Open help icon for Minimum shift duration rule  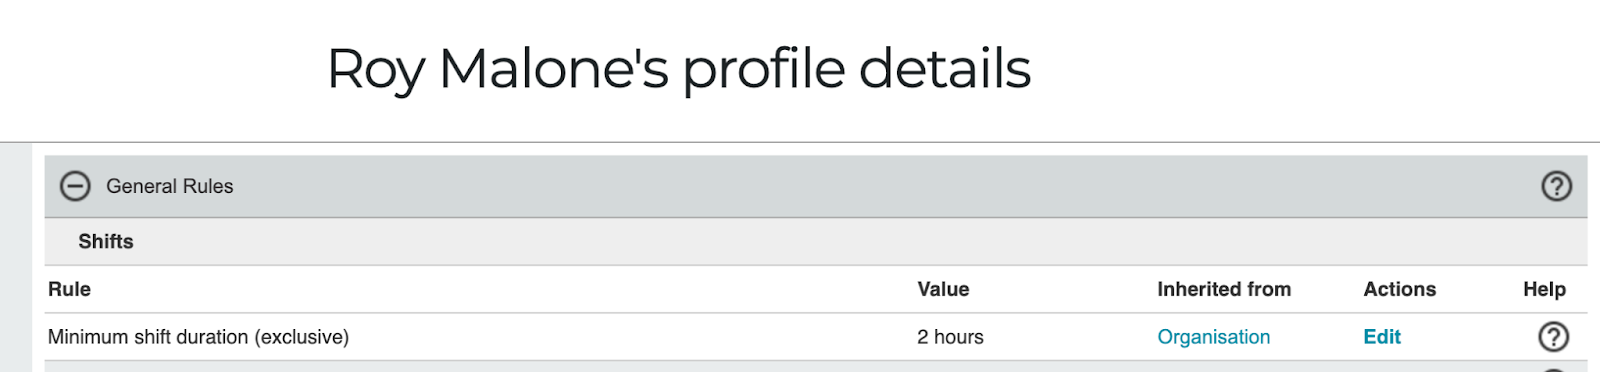pyautogui.click(x=1553, y=337)
